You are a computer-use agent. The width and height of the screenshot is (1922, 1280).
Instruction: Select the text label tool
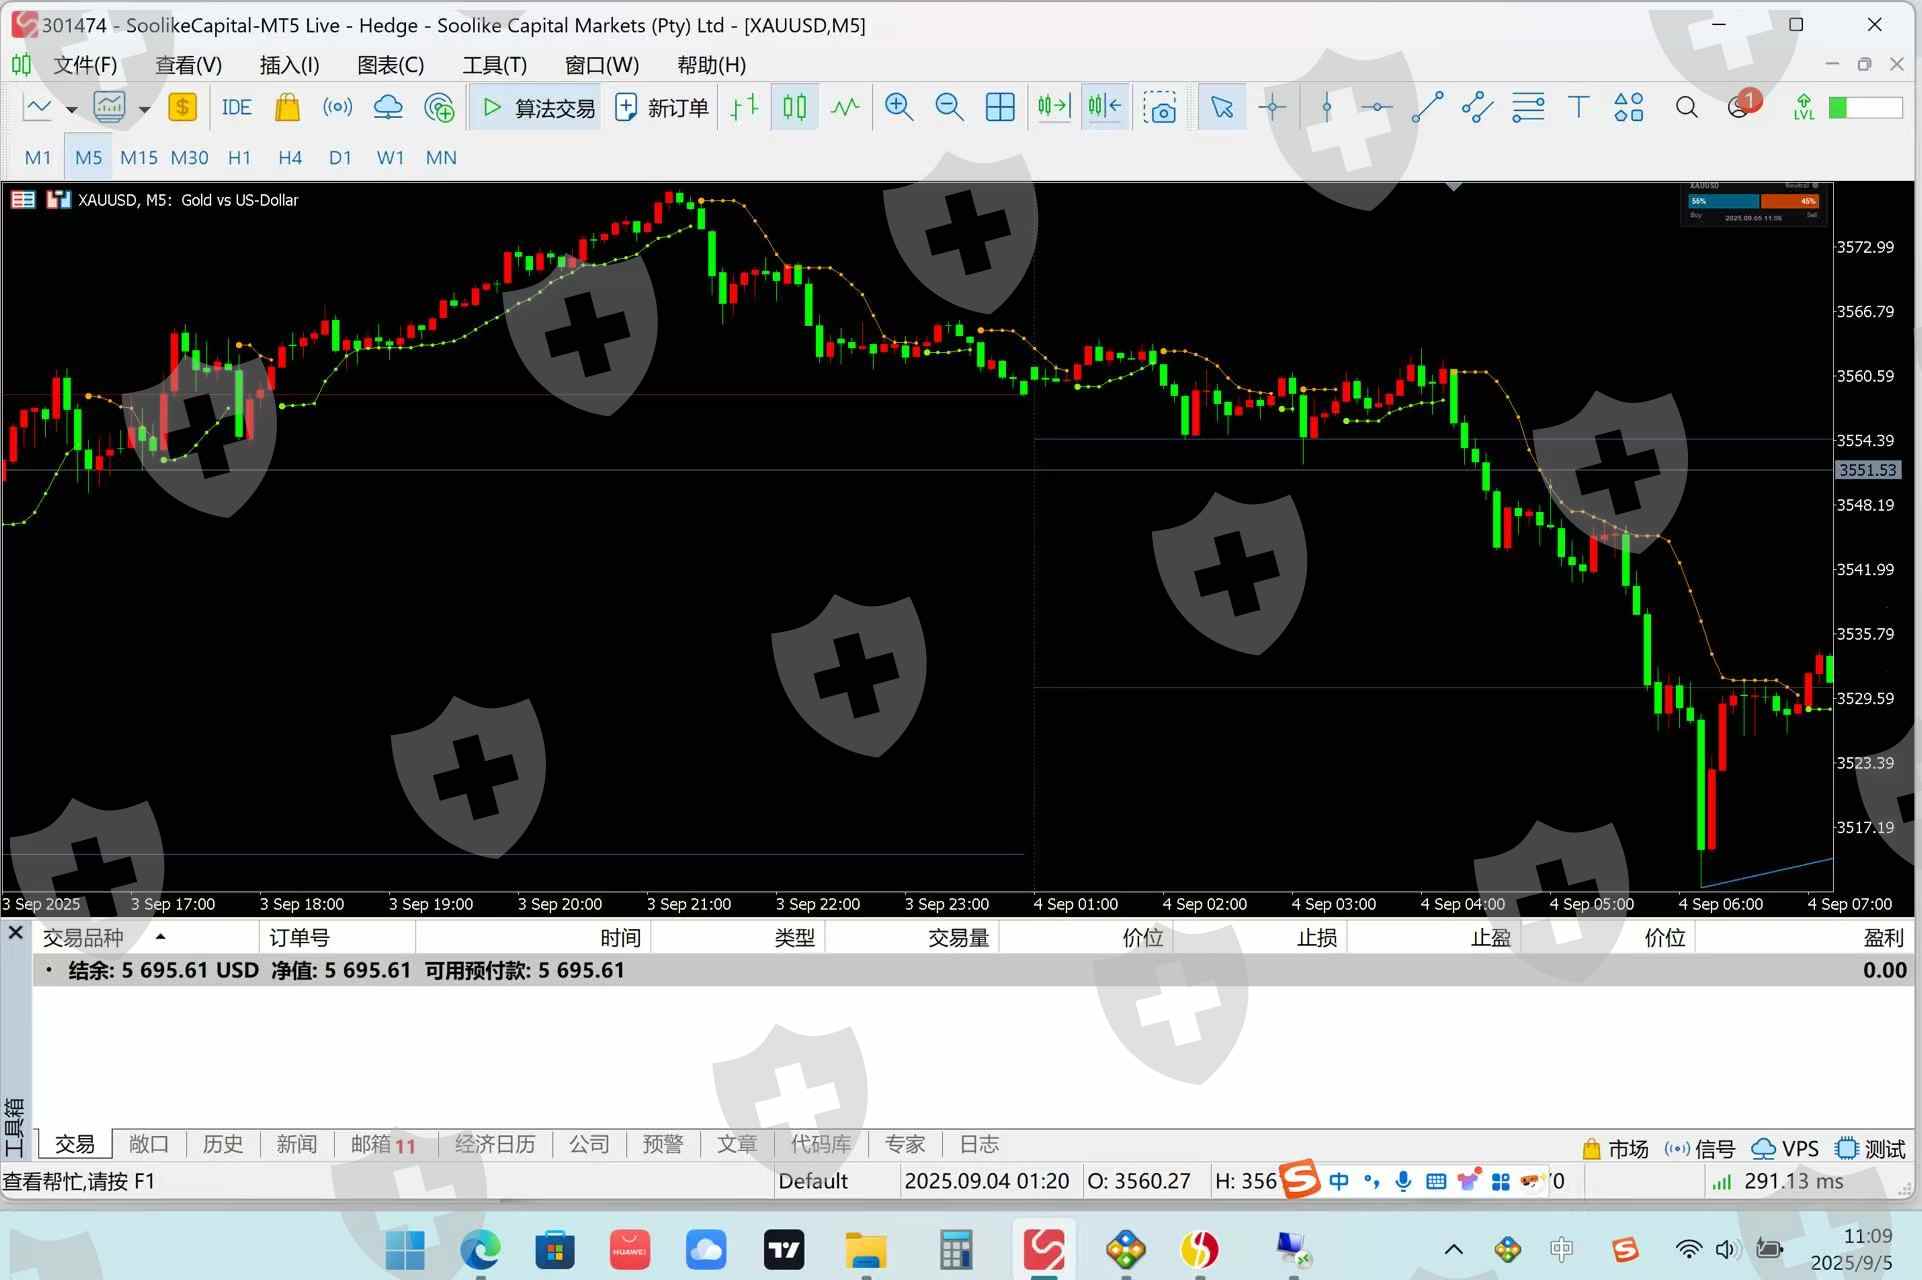tap(1578, 107)
